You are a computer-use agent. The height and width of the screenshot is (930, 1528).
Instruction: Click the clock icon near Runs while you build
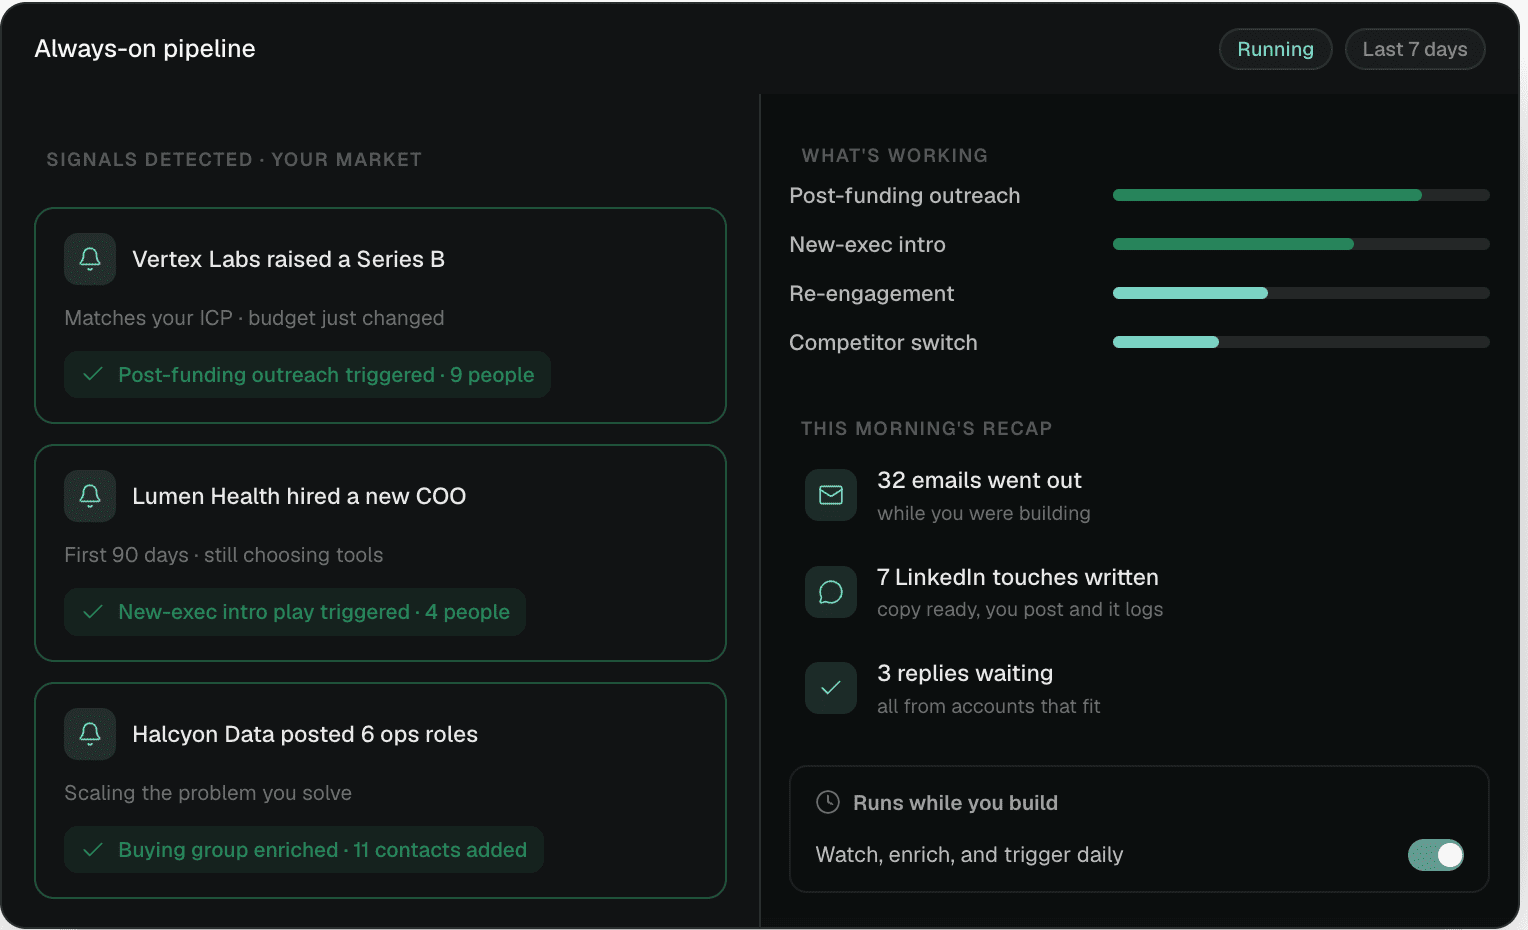[828, 802]
